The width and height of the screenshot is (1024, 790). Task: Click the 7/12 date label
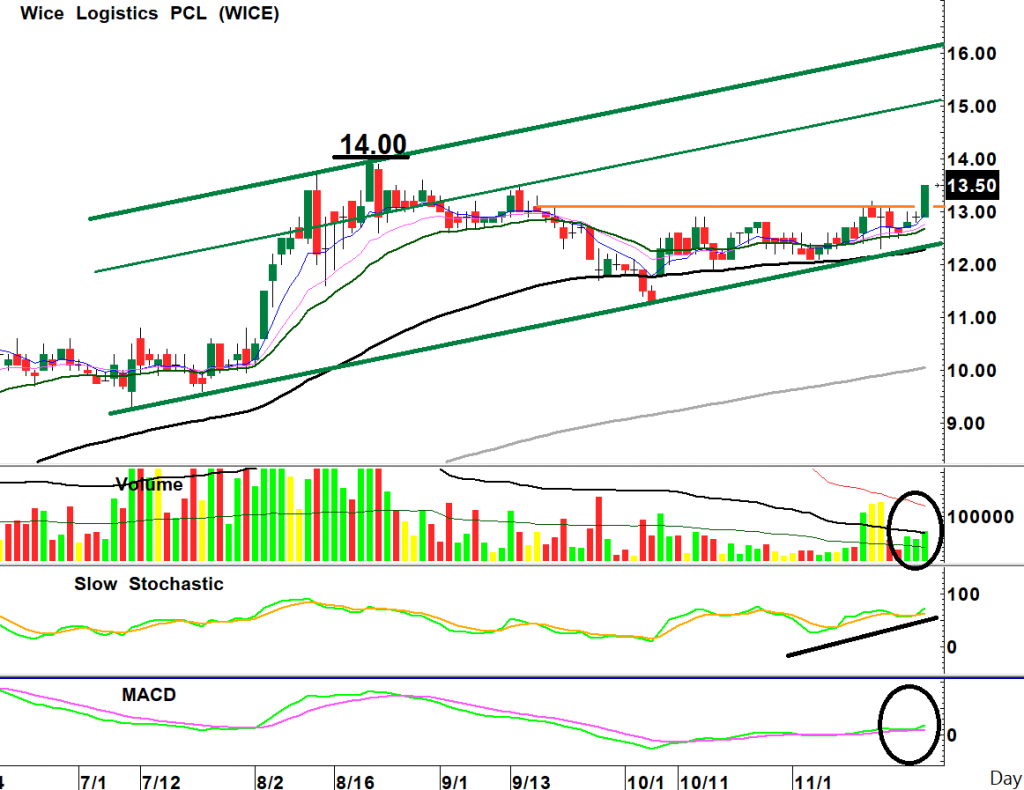[x=161, y=782]
